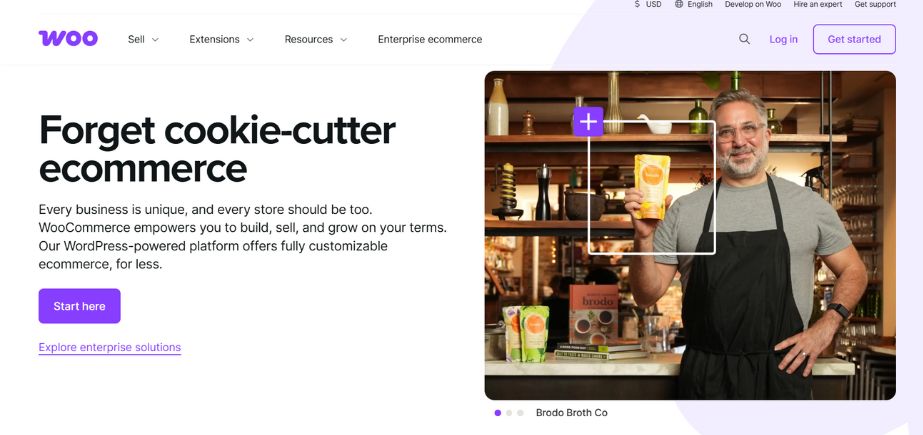This screenshot has height=435, width=923.
Task: Select the first carousel dot
Action: 498,413
